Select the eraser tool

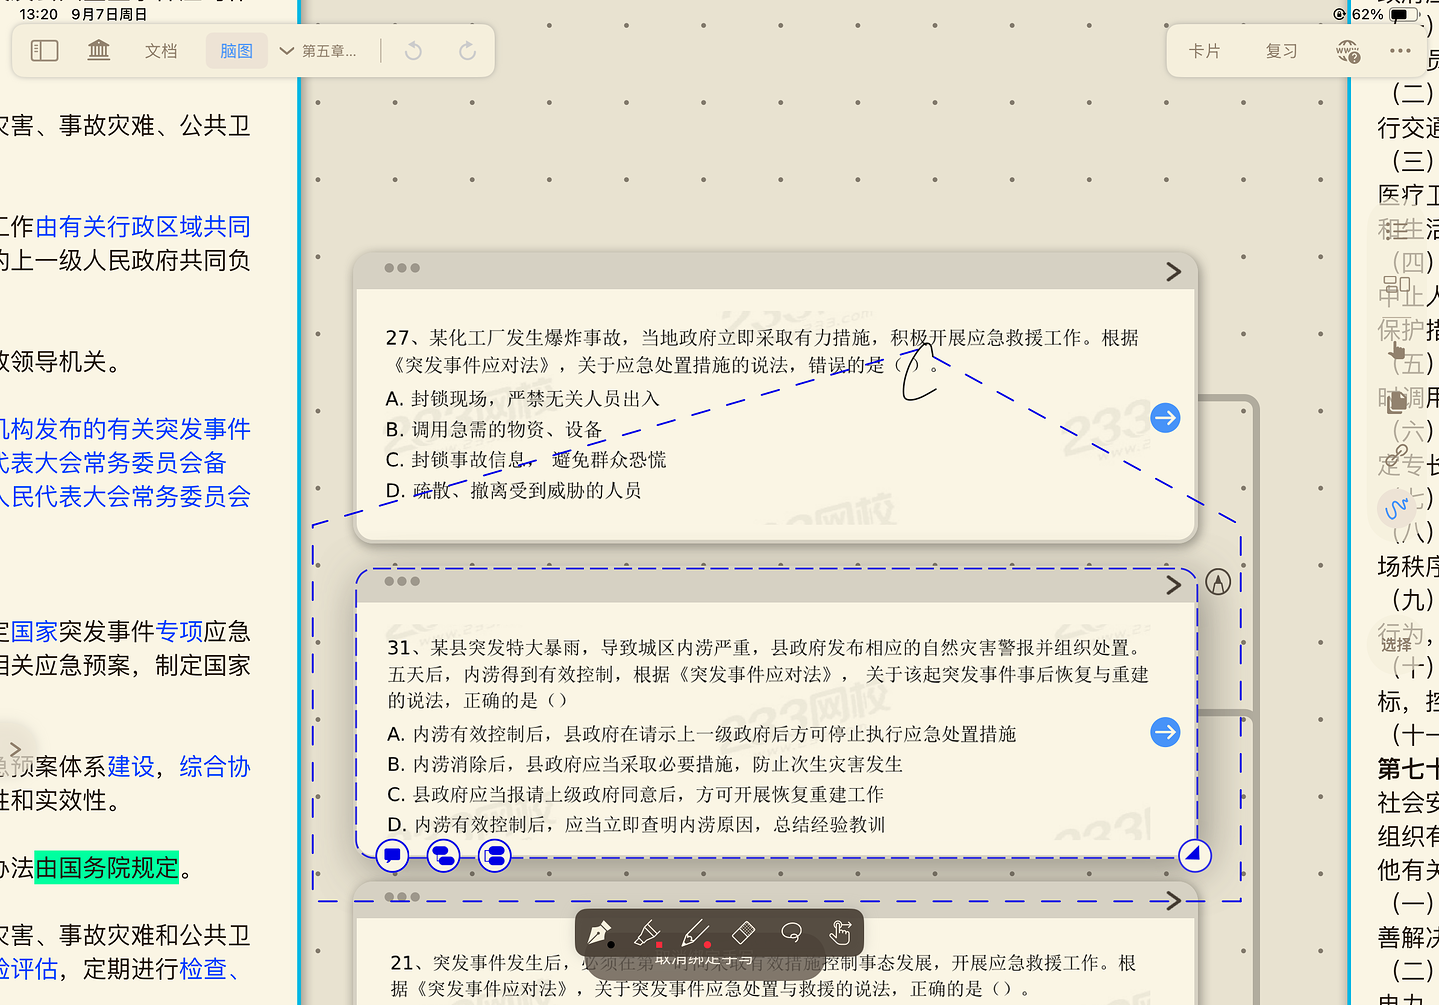[x=743, y=933]
